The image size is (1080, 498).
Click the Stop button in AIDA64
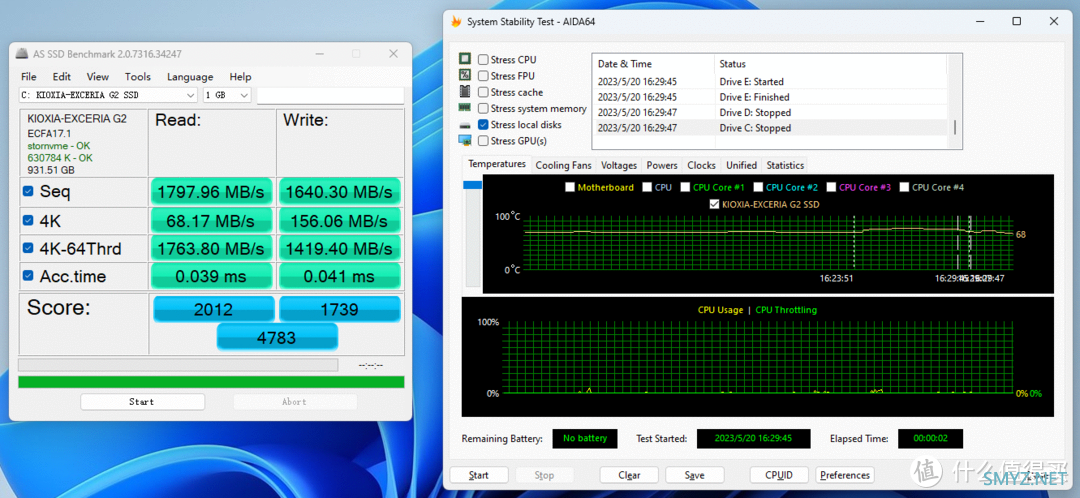544,475
